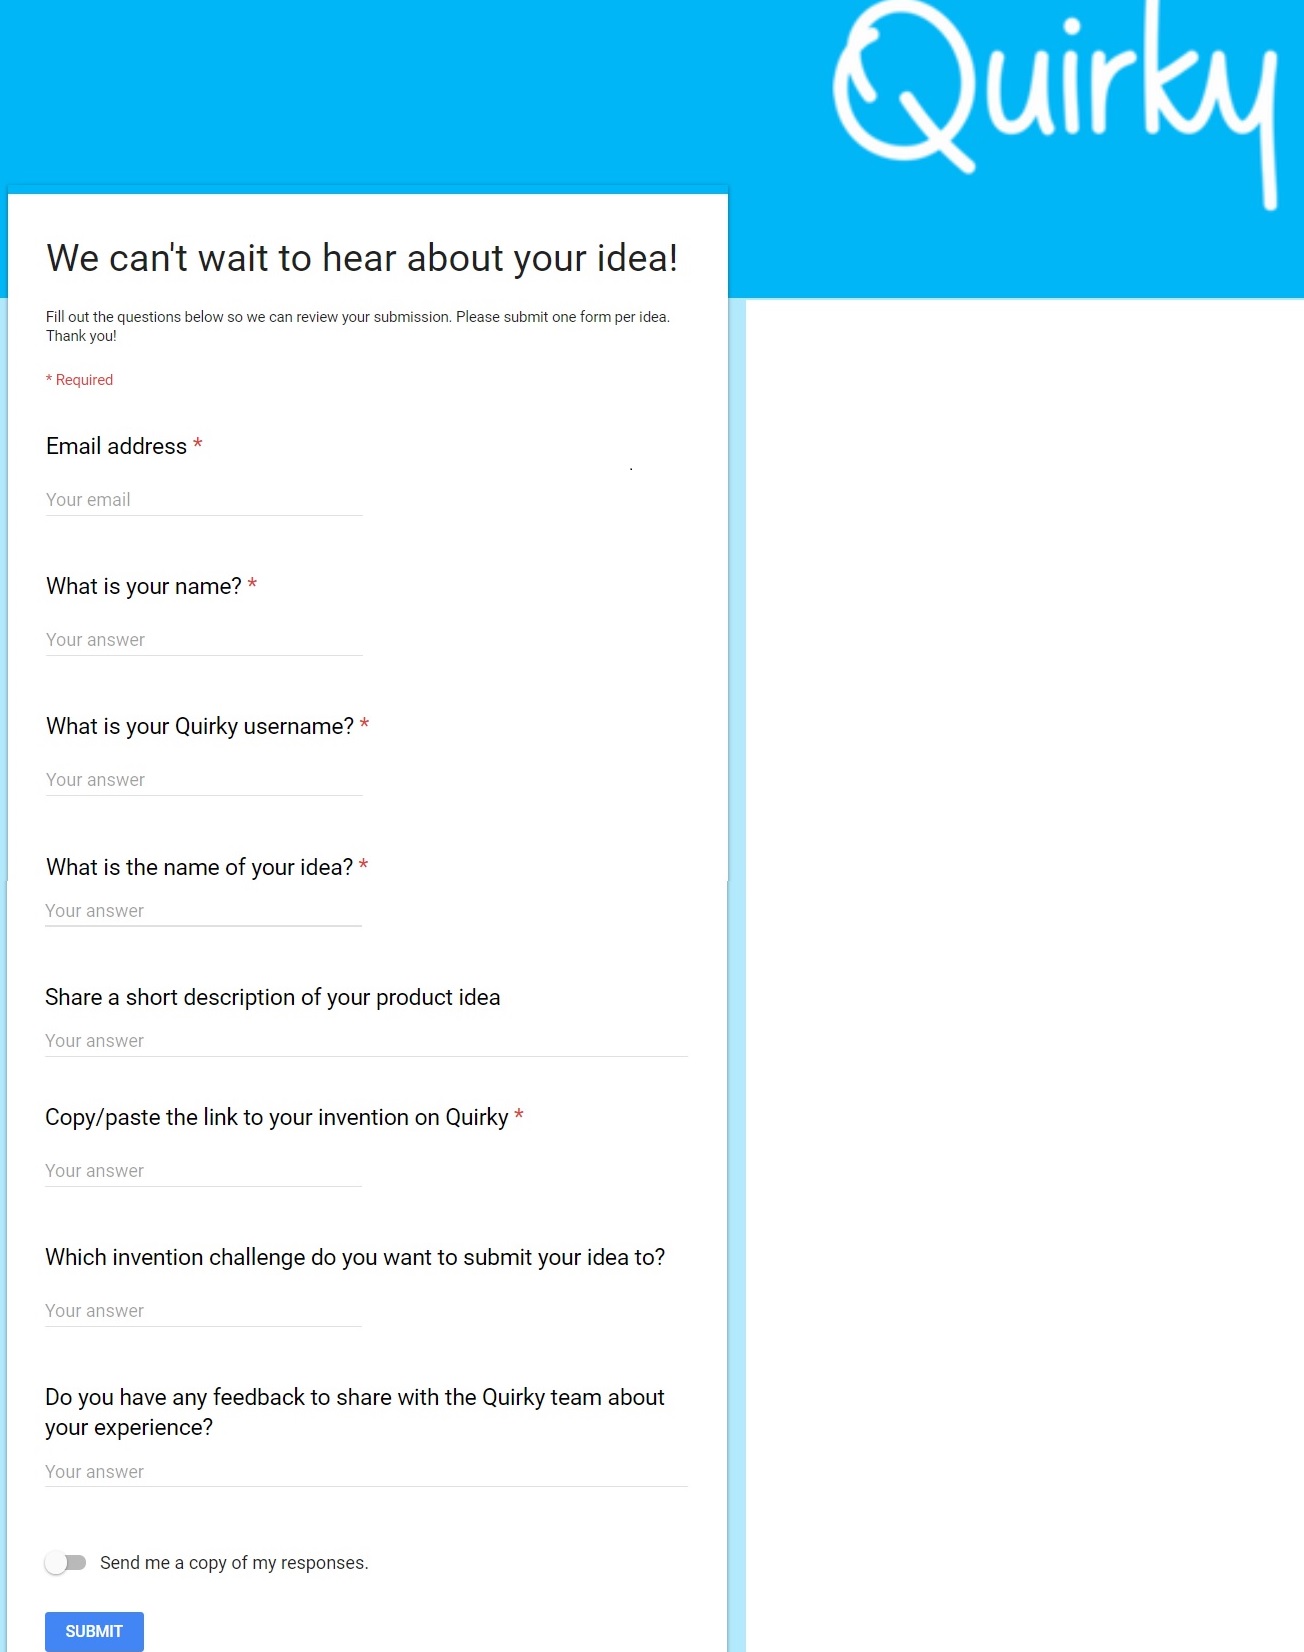This screenshot has height=1652, width=1304.
Task: Click the 'Copy/paste the link' question label
Action: 277,1117
